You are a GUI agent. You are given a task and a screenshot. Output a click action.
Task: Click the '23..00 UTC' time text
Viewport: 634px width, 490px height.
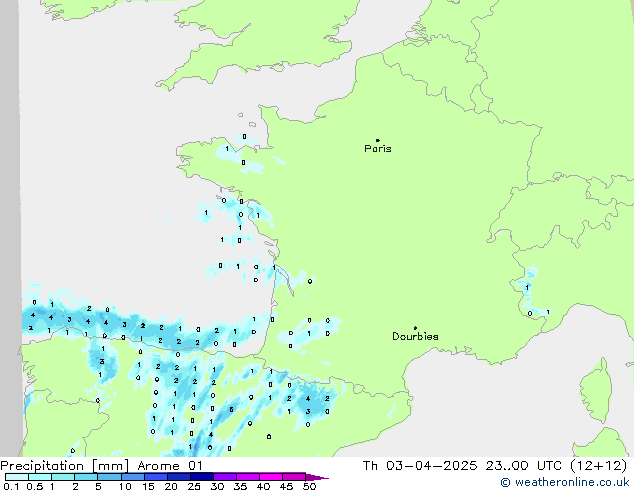[524, 466]
